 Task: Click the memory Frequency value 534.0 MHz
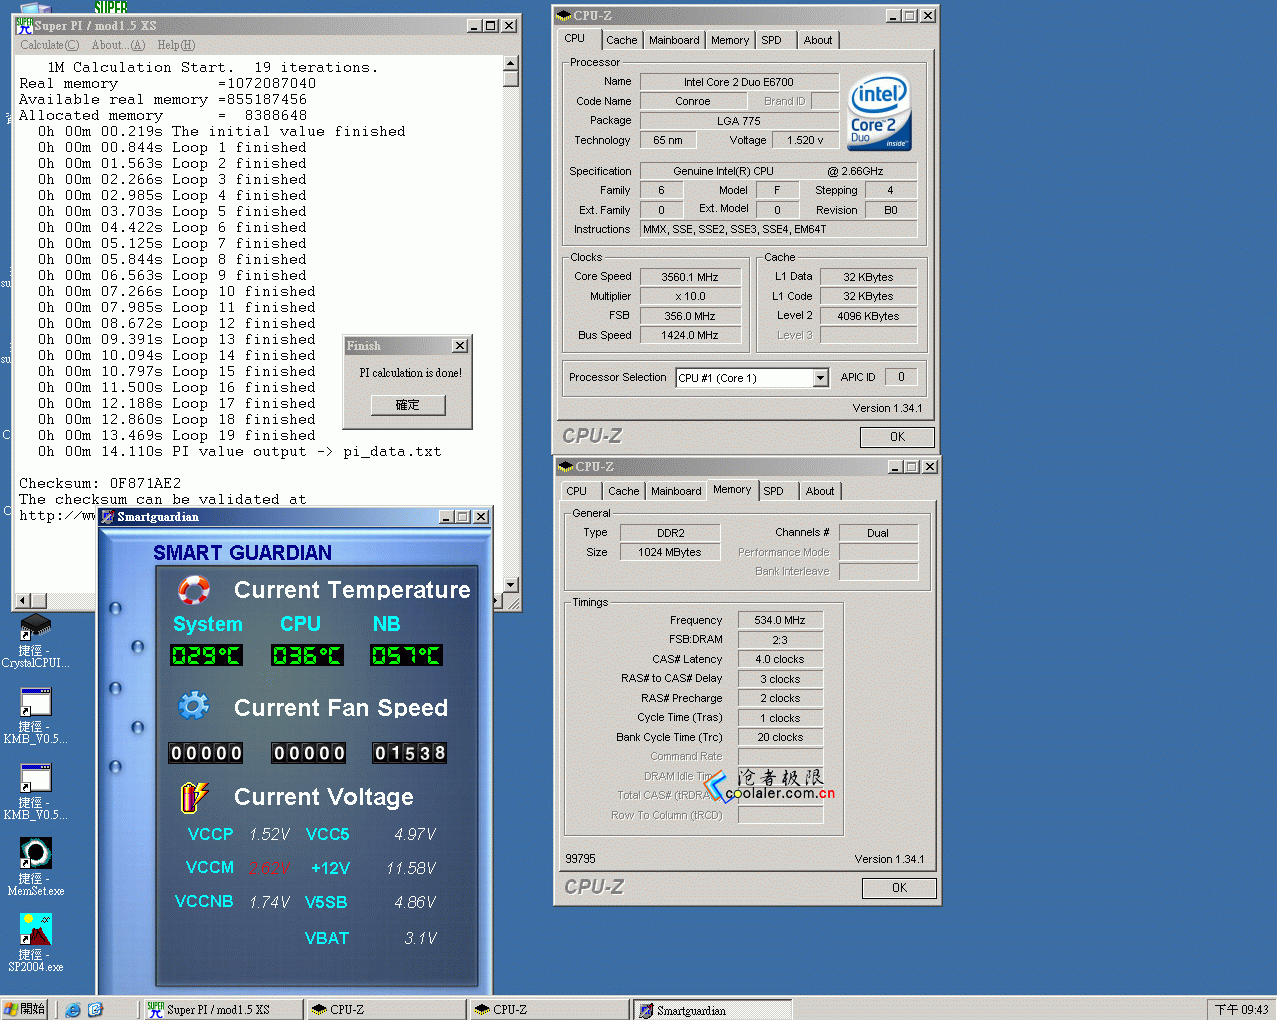(780, 620)
